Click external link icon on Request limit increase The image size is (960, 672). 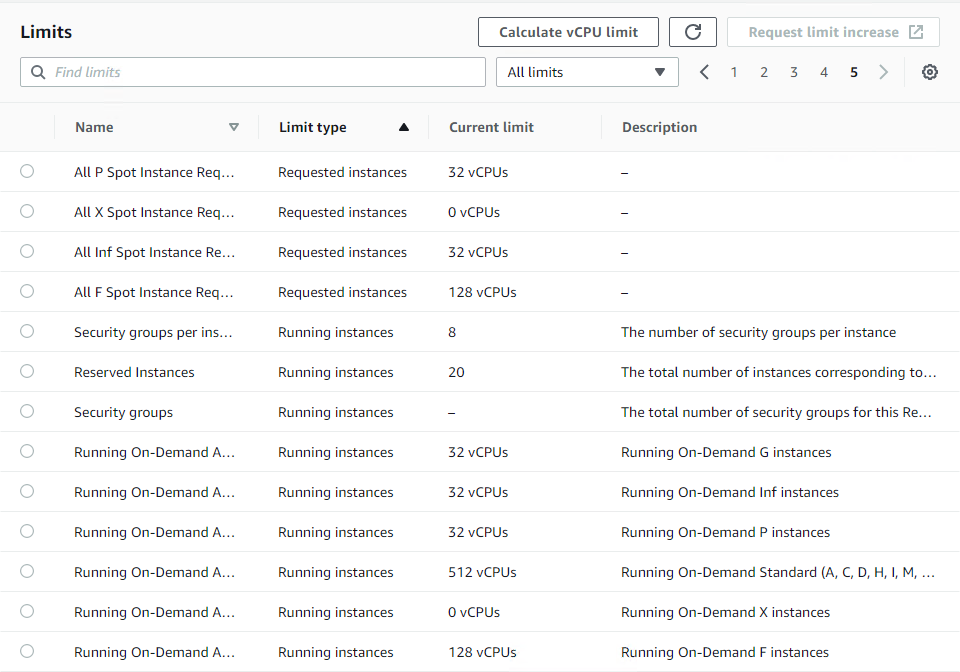(x=916, y=32)
